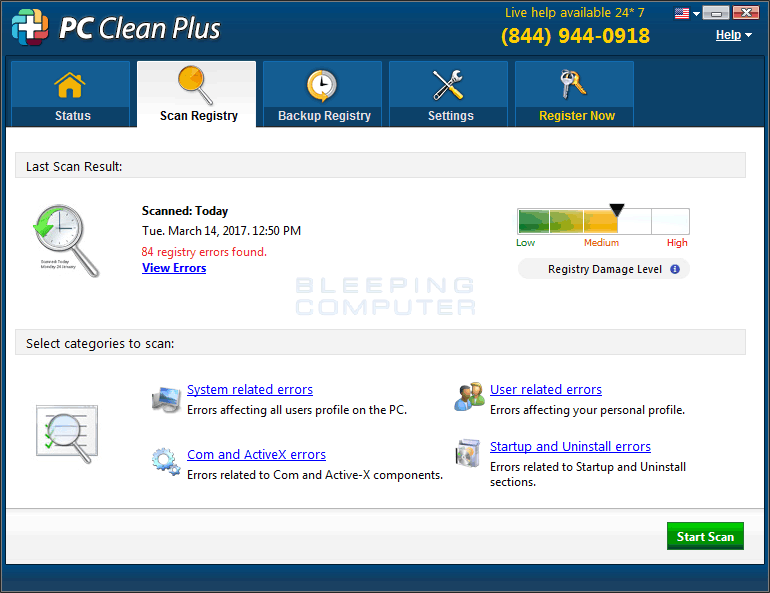Click 'Errors related to Startup and Uninstall sections.' text

point(588,474)
